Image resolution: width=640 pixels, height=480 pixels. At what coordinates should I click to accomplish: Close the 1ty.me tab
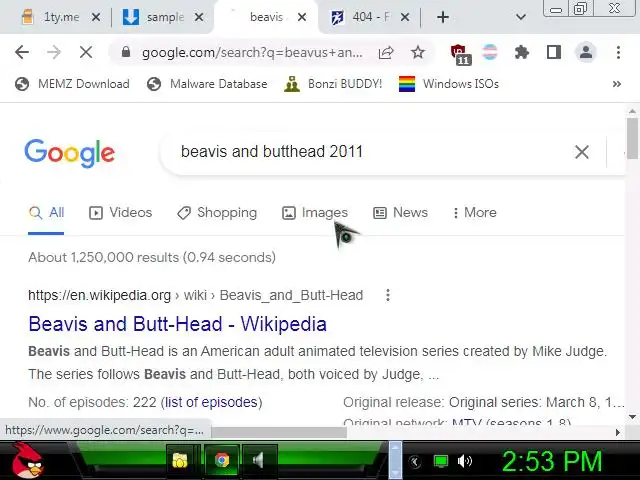click(96, 17)
